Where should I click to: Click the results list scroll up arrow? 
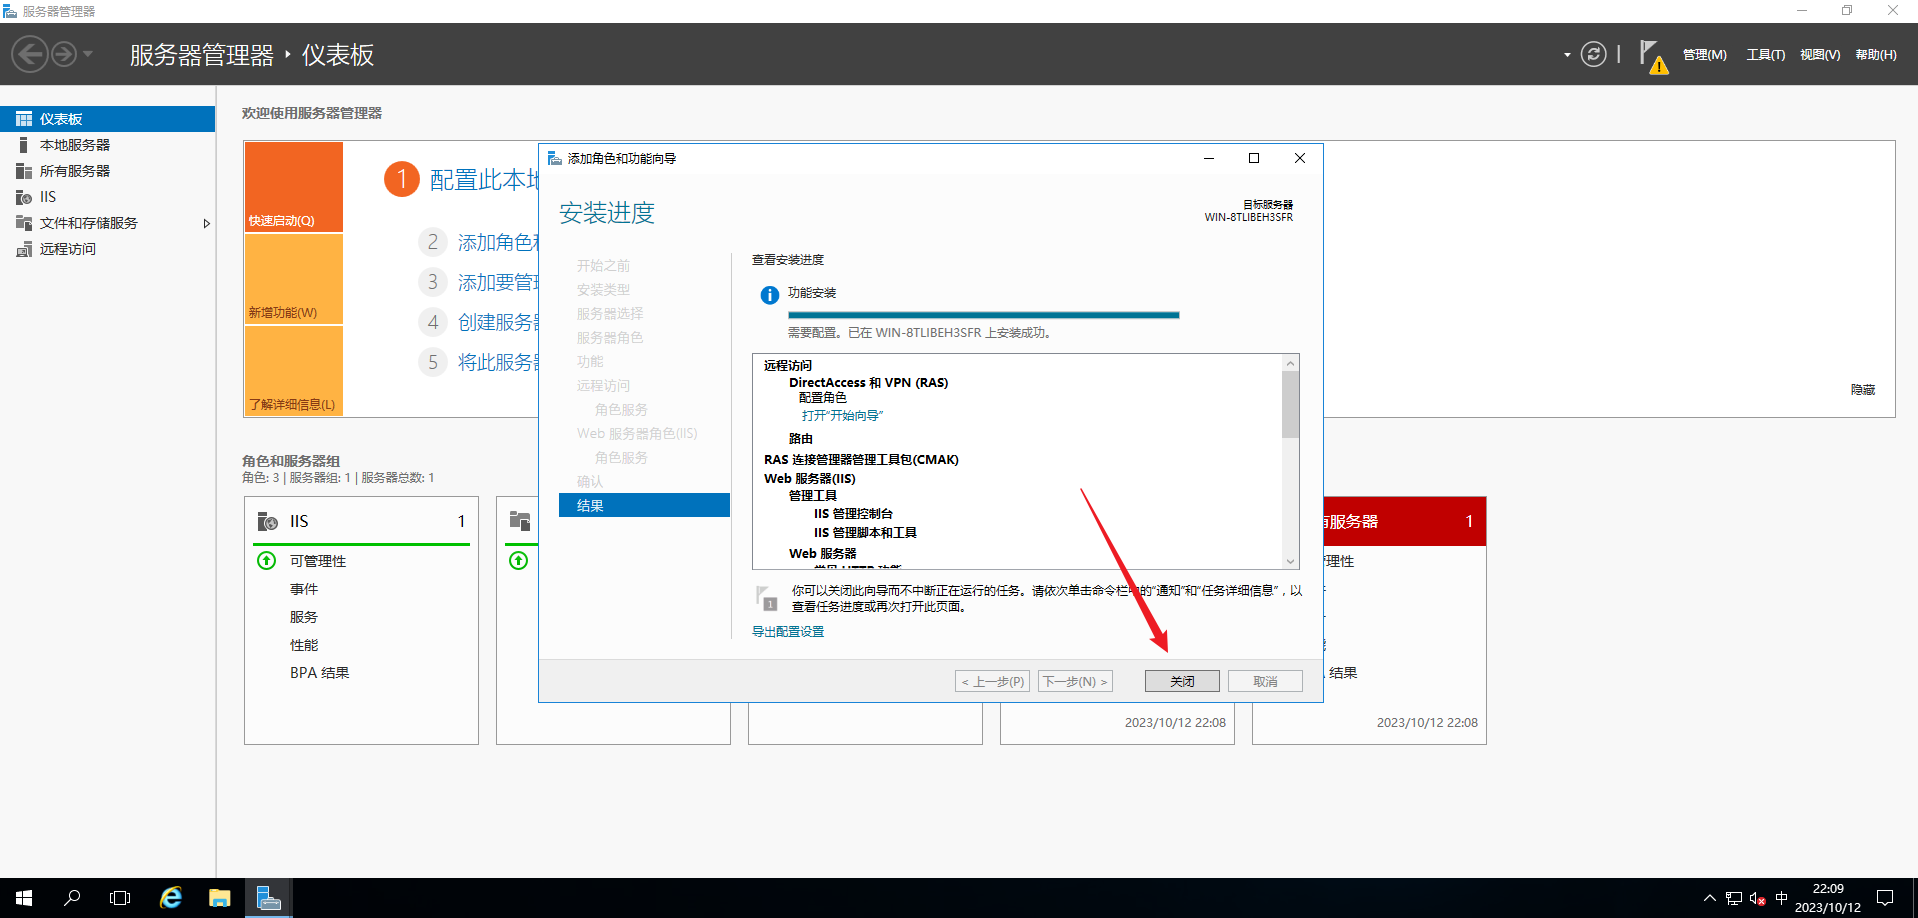coord(1291,363)
